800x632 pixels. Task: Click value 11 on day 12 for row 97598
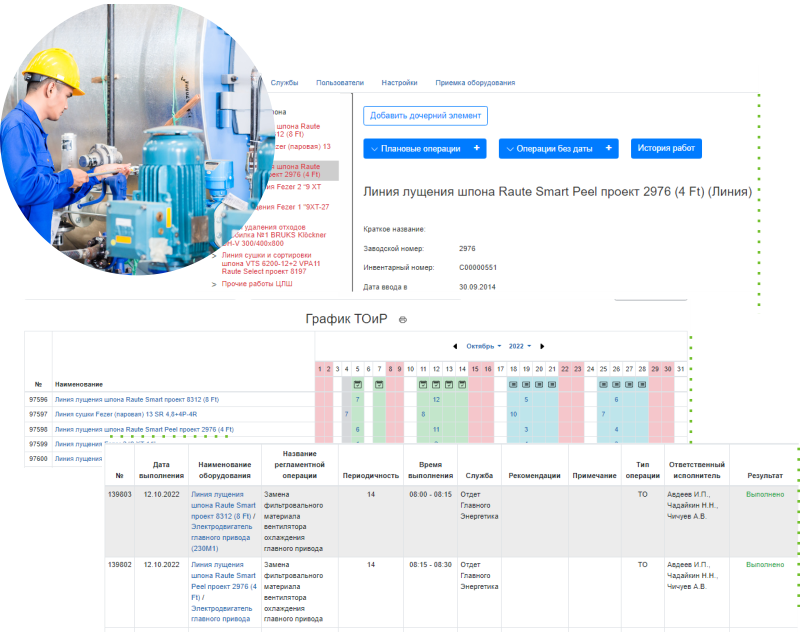point(436,429)
